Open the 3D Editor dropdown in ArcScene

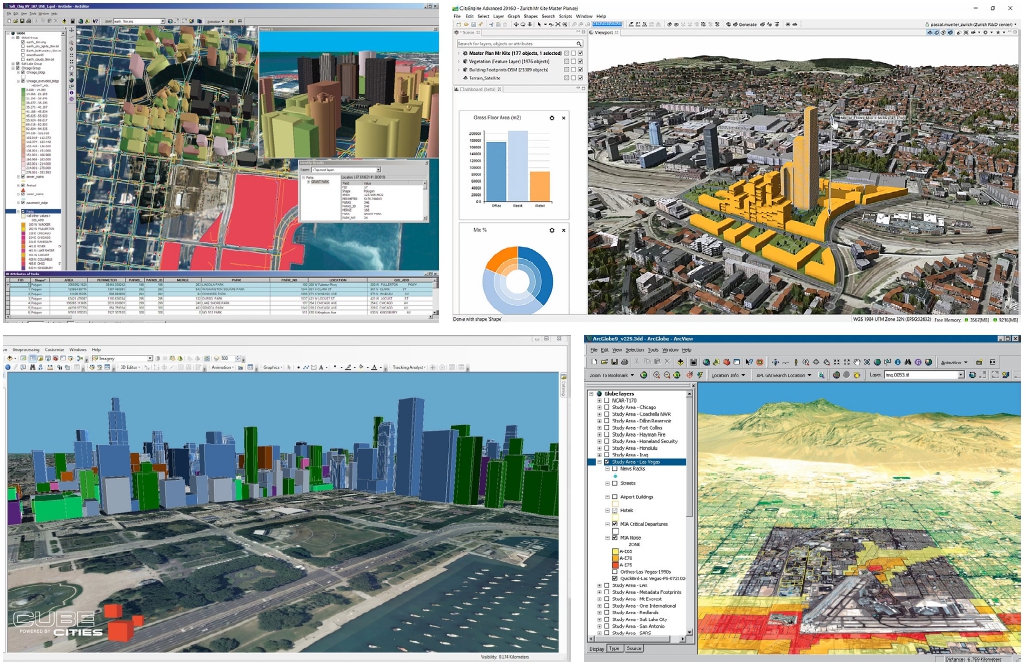click(128, 367)
